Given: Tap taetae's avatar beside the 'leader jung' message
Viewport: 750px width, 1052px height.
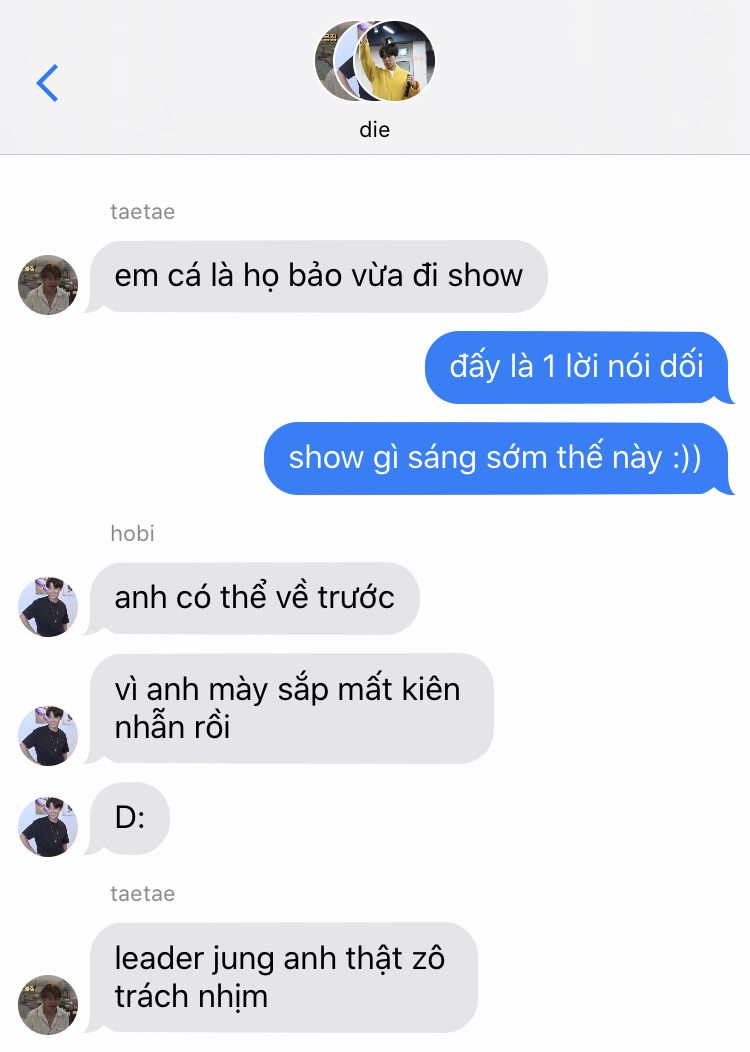Looking at the screenshot, I should pos(48,1004).
